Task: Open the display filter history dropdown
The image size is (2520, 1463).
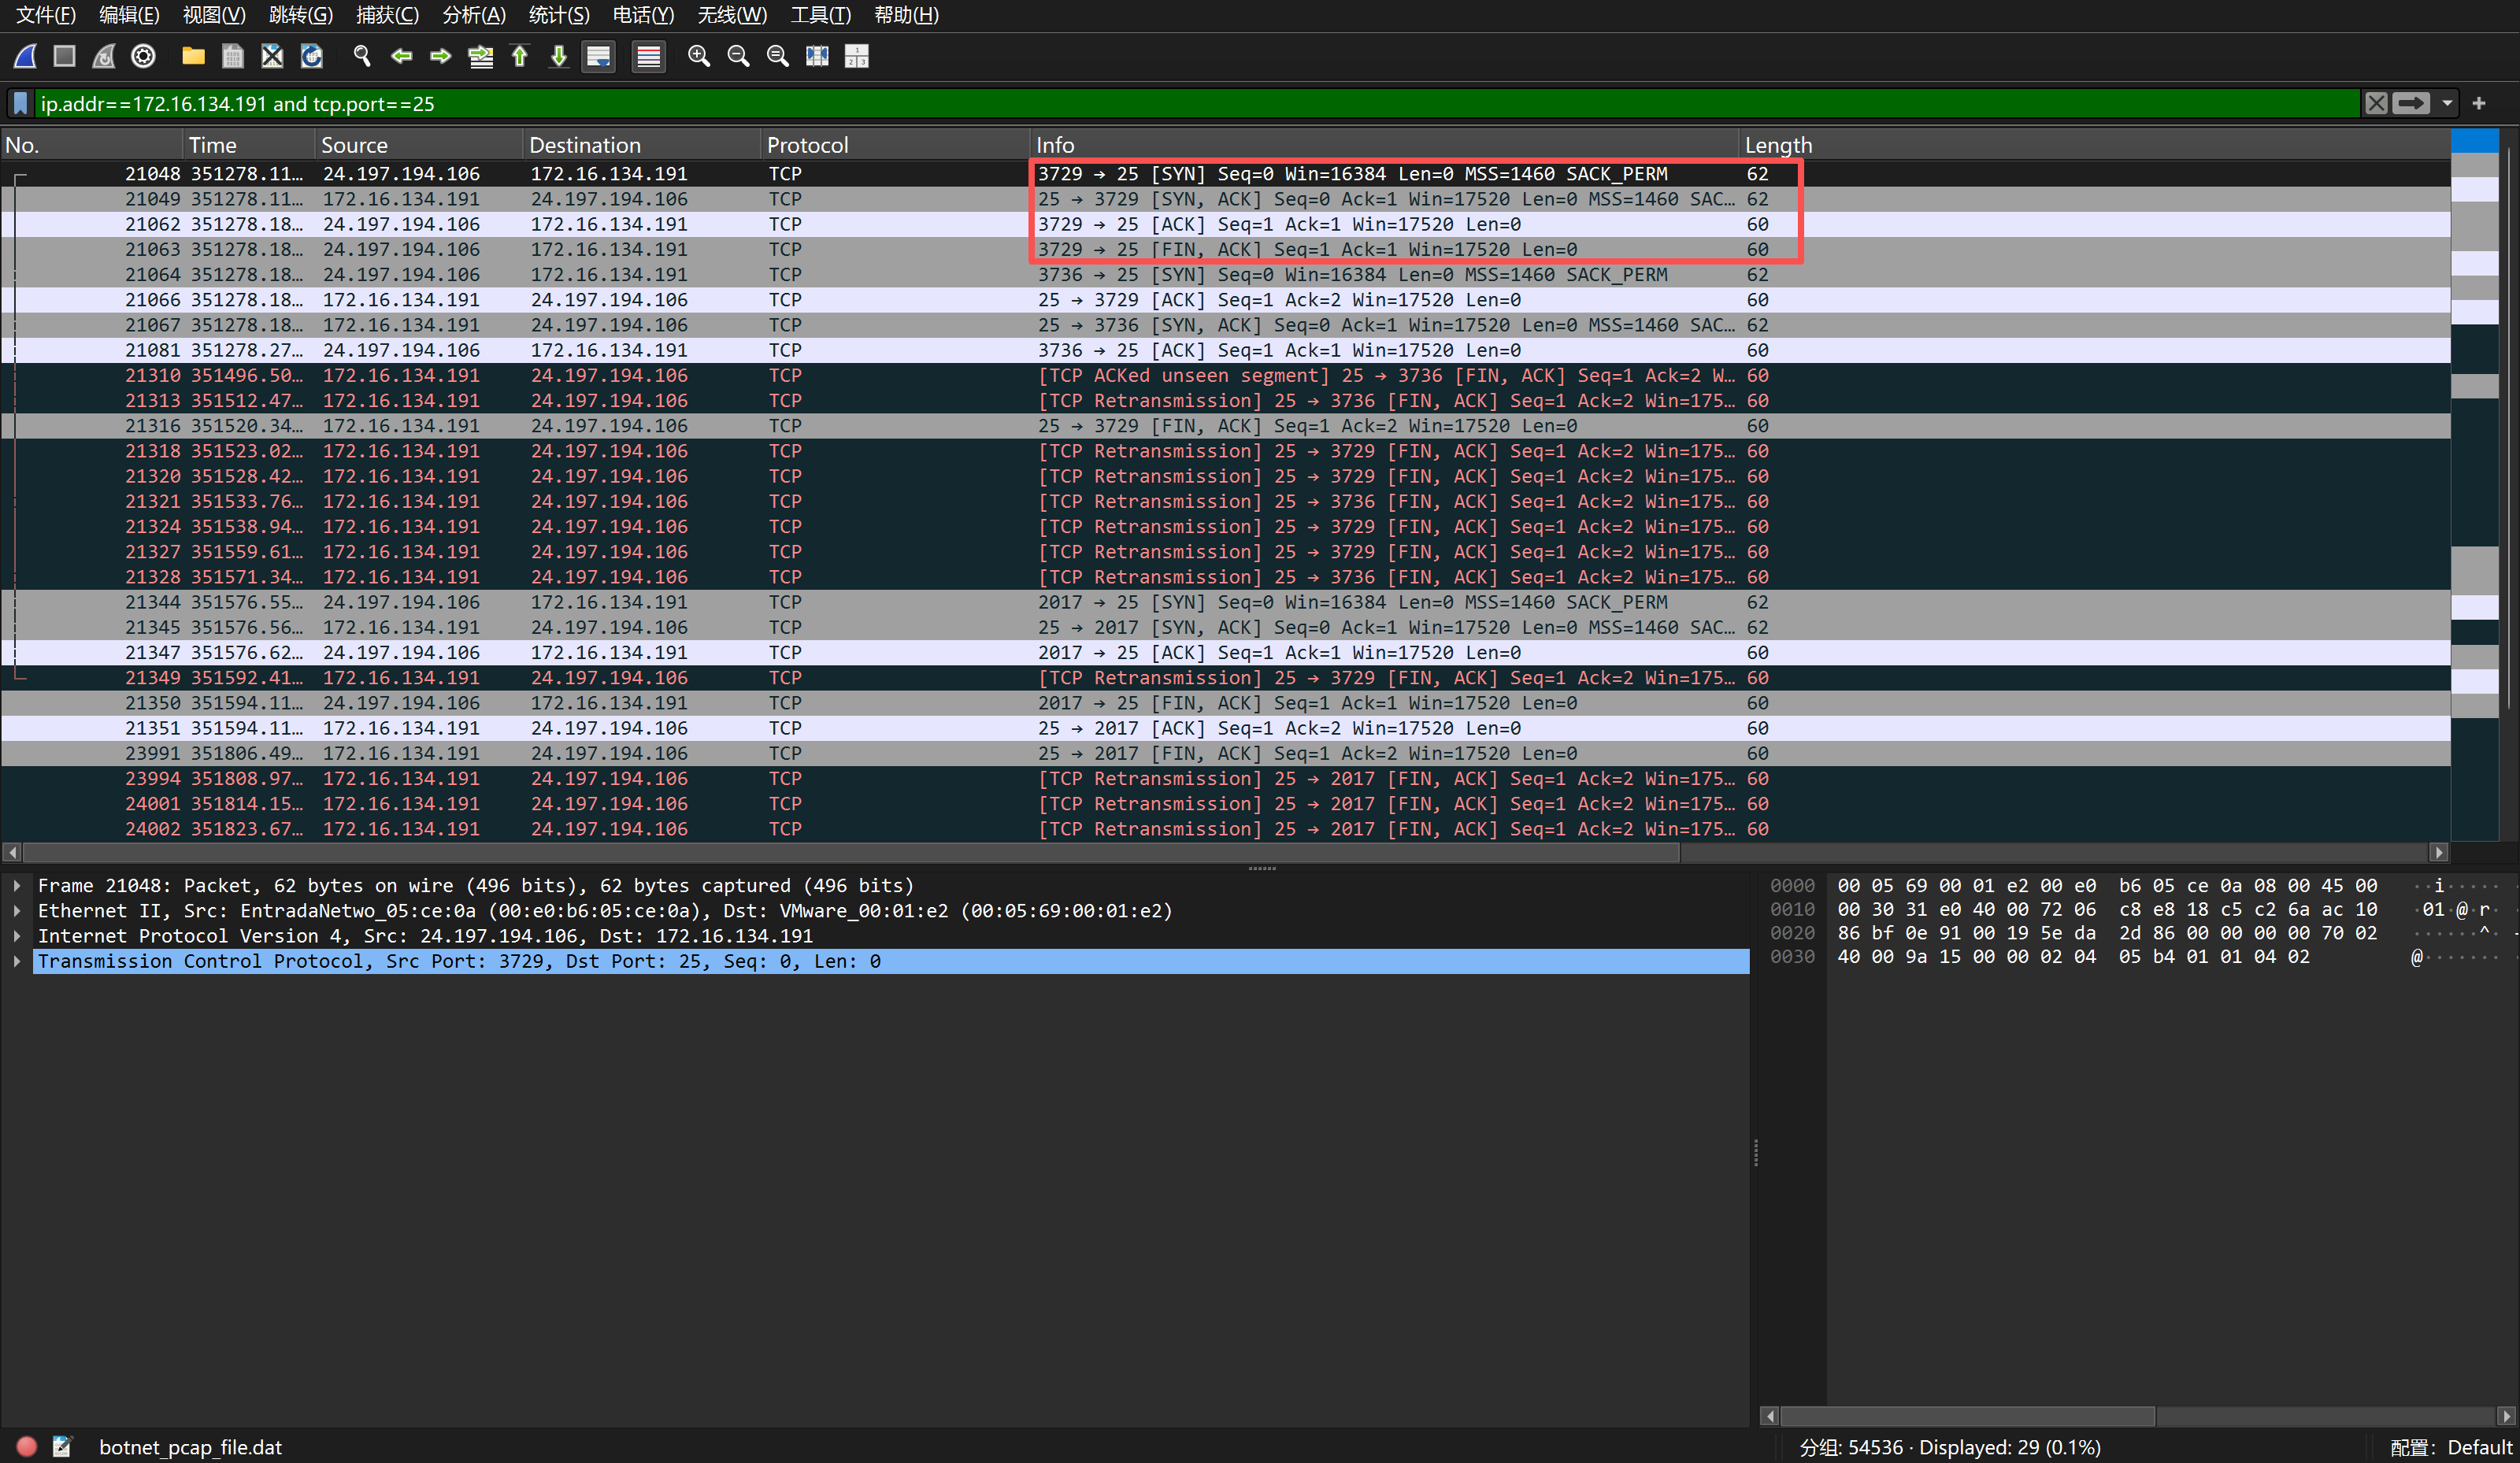Action: (x=2447, y=103)
